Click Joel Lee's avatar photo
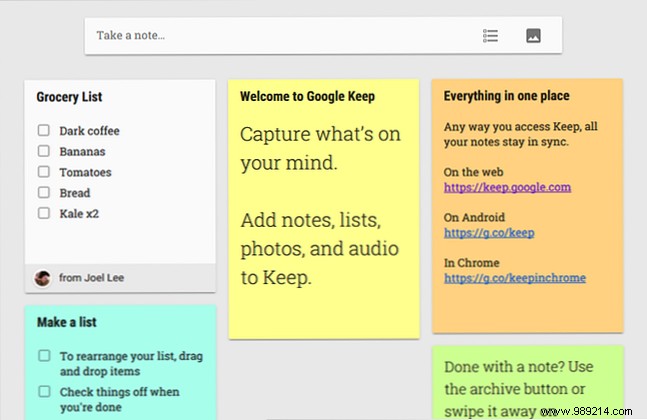The width and height of the screenshot is (647, 420). click(x=43, y=278)
